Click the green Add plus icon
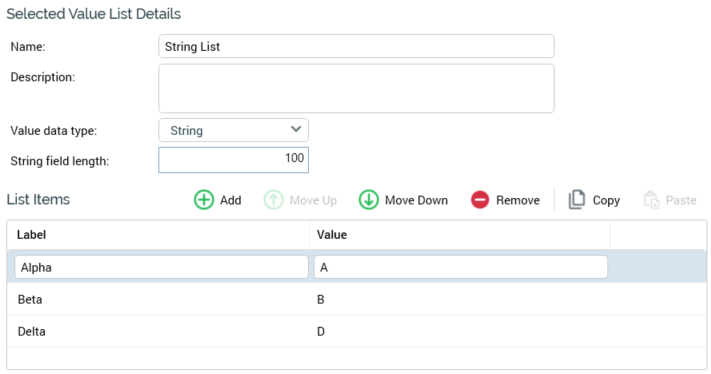Image resolution: width=711 pixels, height=374 pixels. 204,200
